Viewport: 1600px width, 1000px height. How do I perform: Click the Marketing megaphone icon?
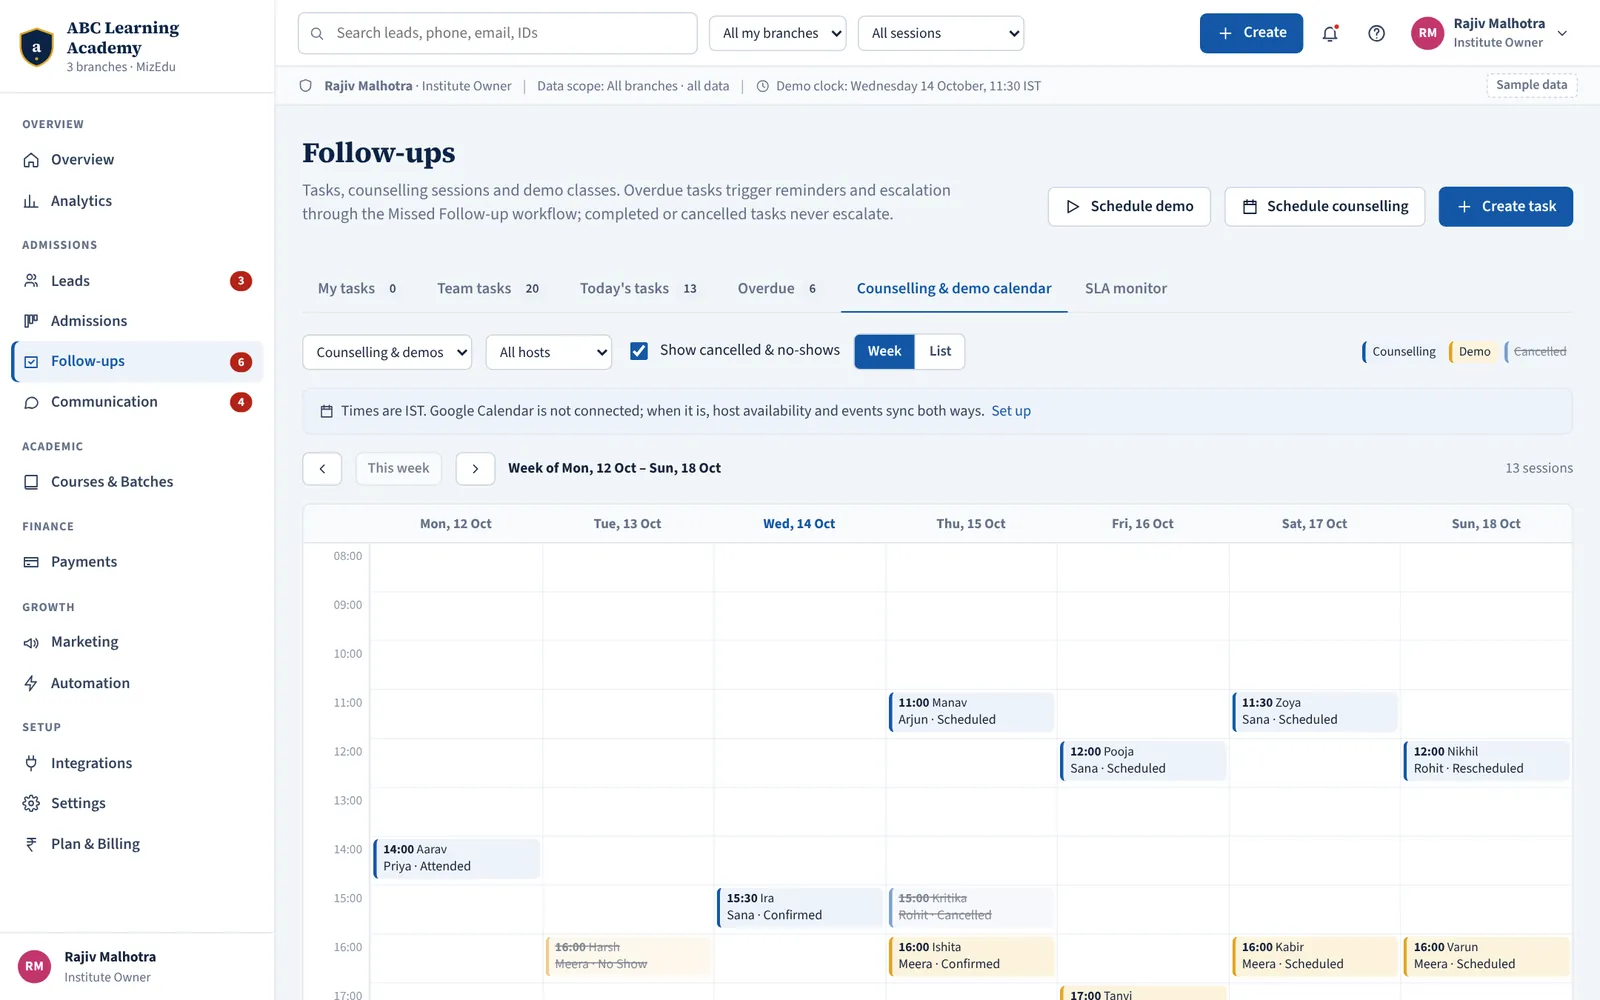pos(31,642)
